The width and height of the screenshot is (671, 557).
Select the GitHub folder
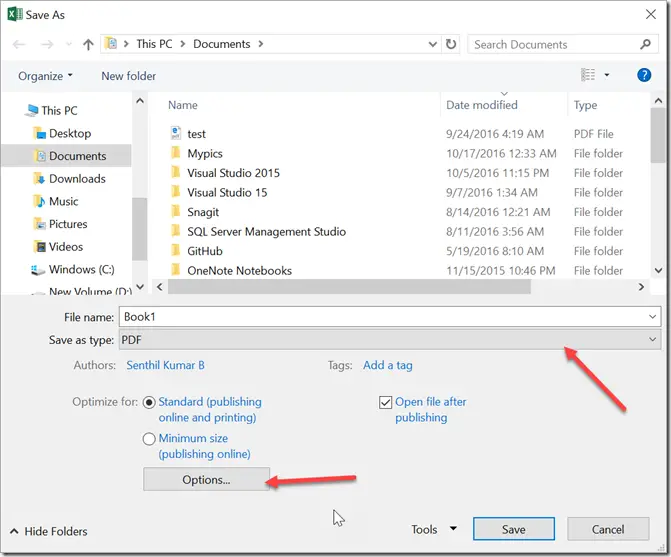(205, 251)
